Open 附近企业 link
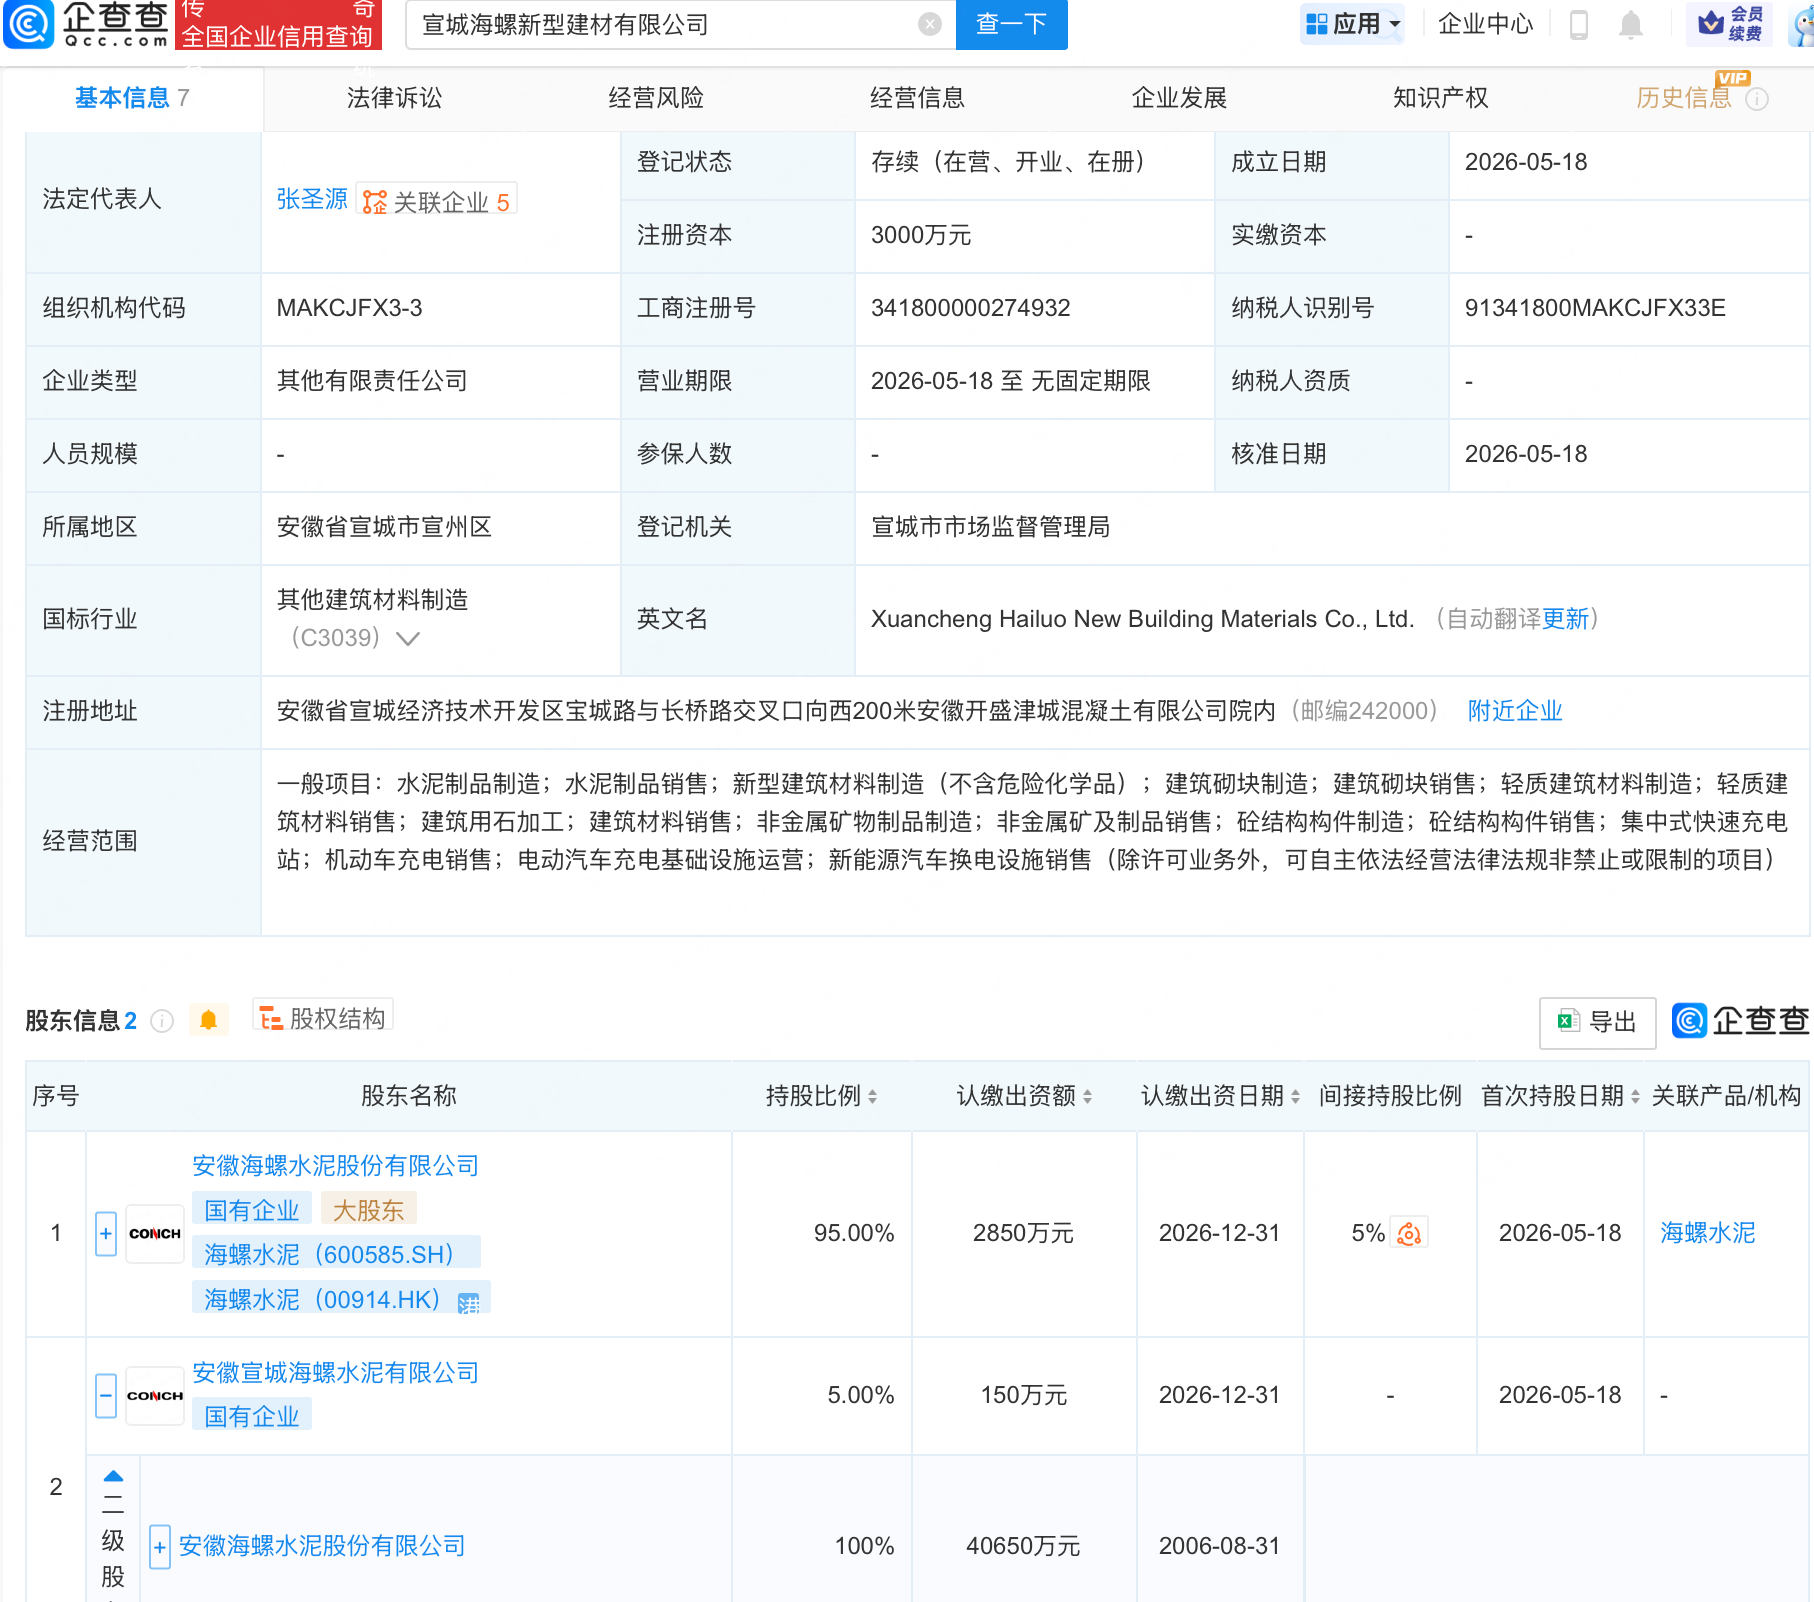The height and width of the screenshot is (1602, 1814). (x=1515, y=711)
